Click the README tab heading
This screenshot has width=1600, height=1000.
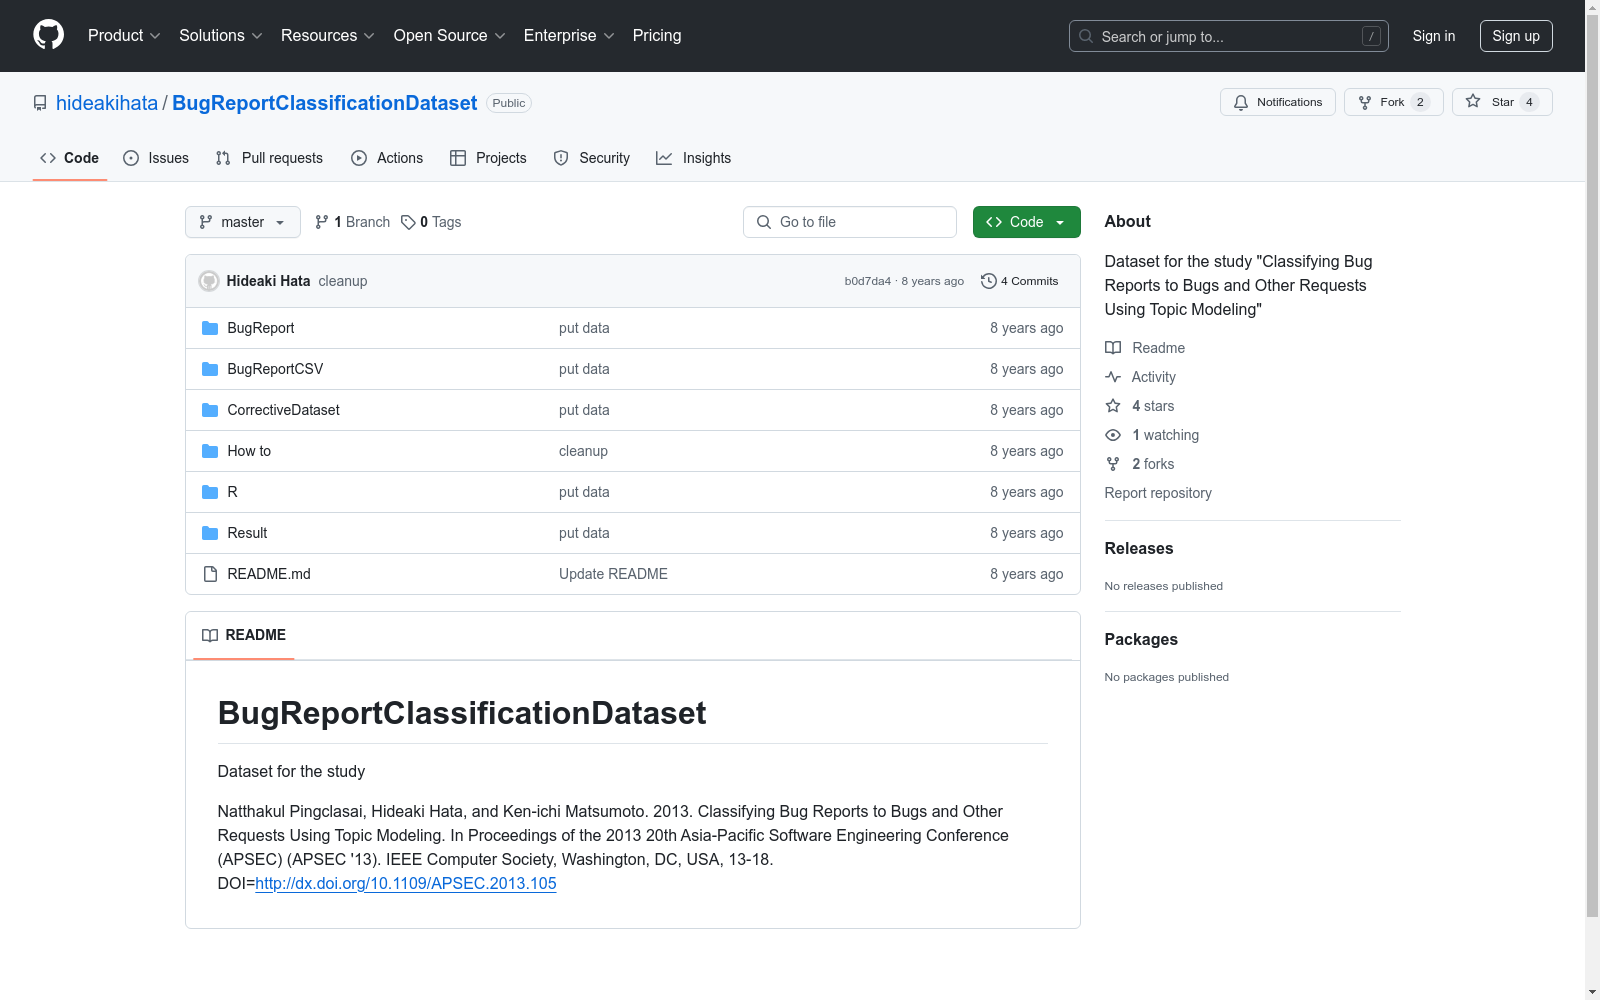[244, 635]
